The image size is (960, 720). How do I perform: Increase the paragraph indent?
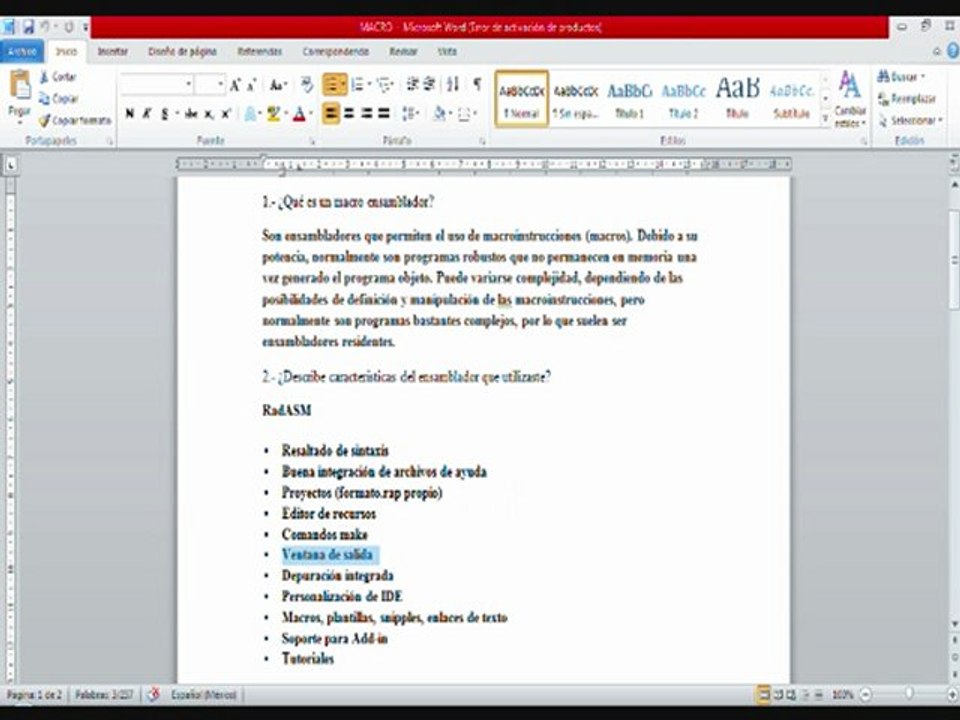click(x=429, y=84)
